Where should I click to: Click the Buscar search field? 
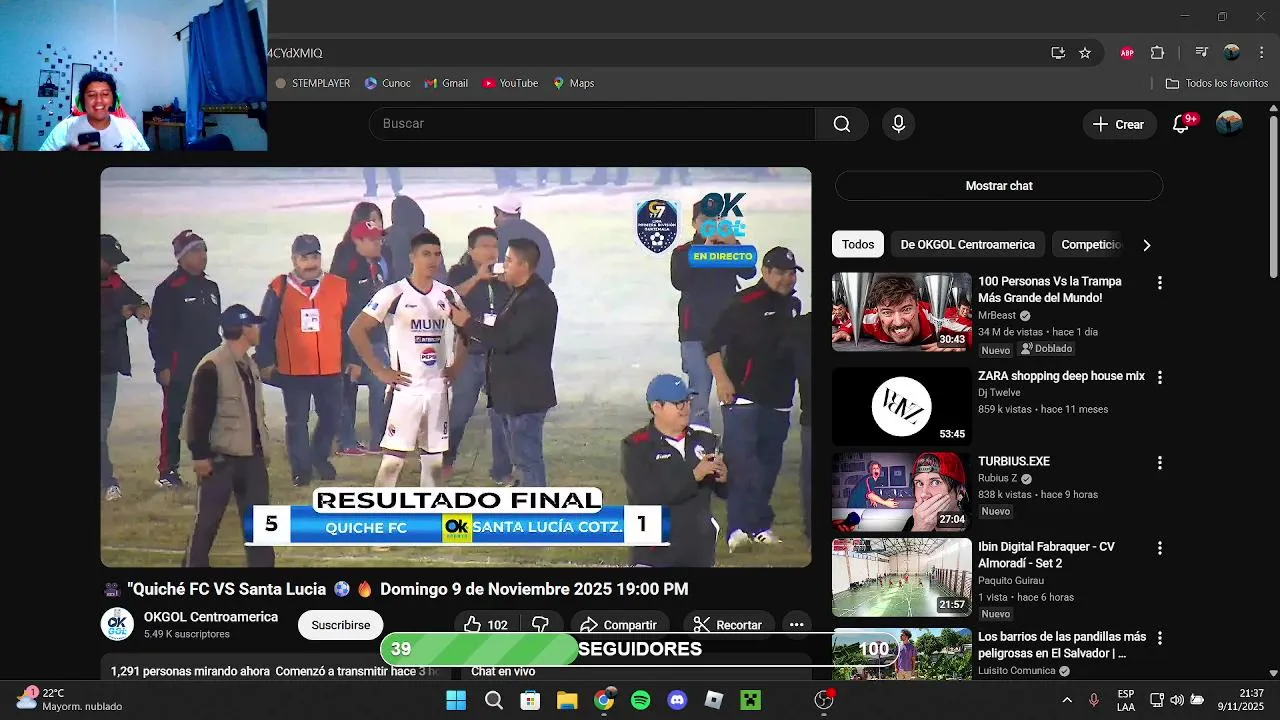592,124
